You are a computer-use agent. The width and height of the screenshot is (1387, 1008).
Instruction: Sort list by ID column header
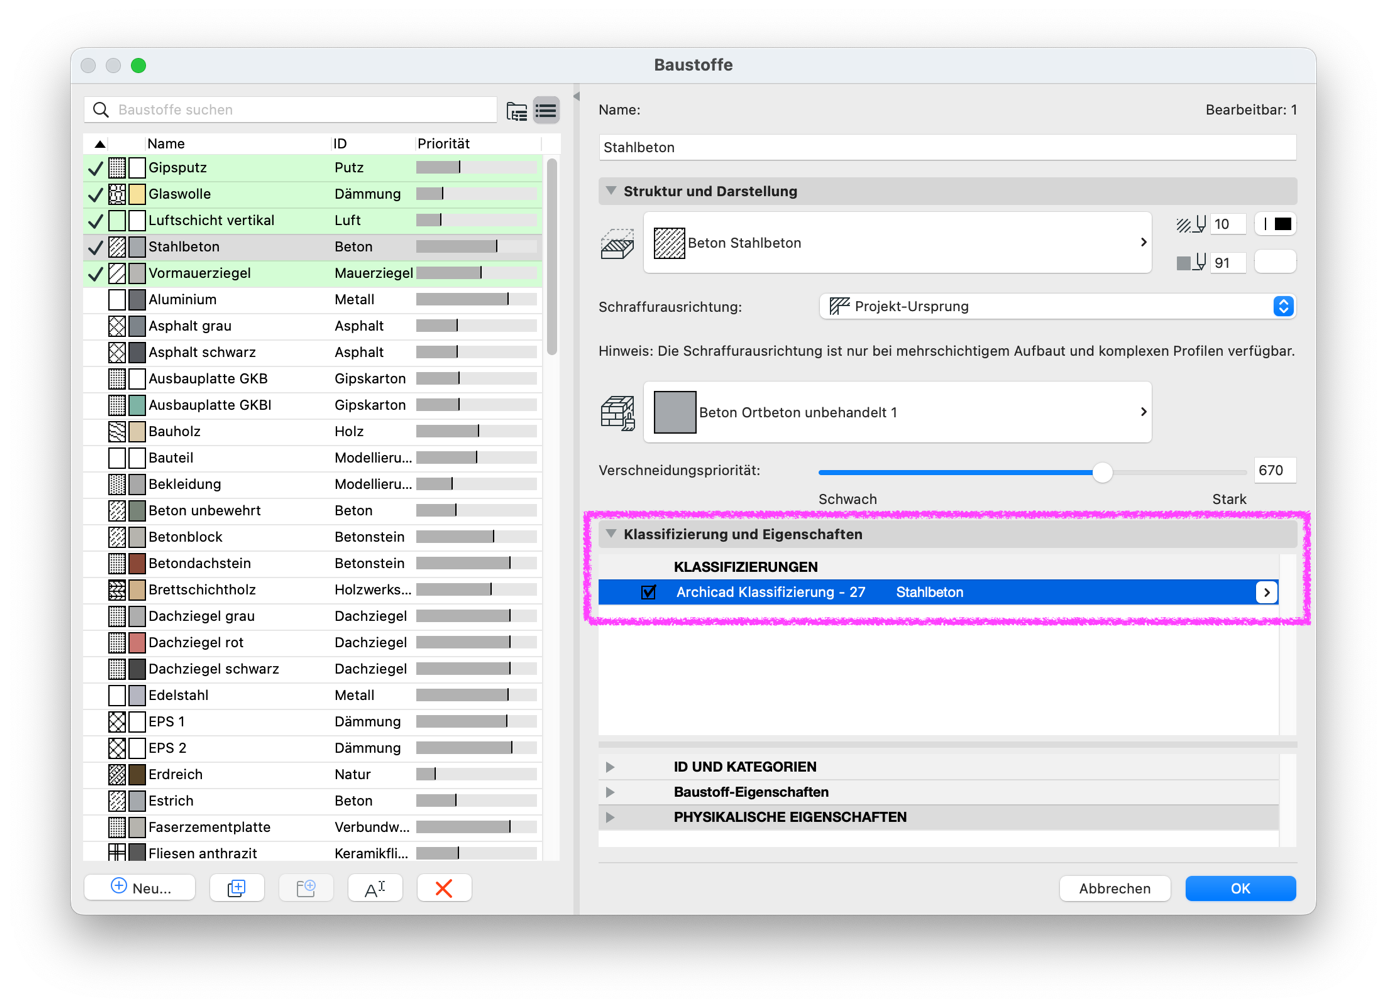340,144
